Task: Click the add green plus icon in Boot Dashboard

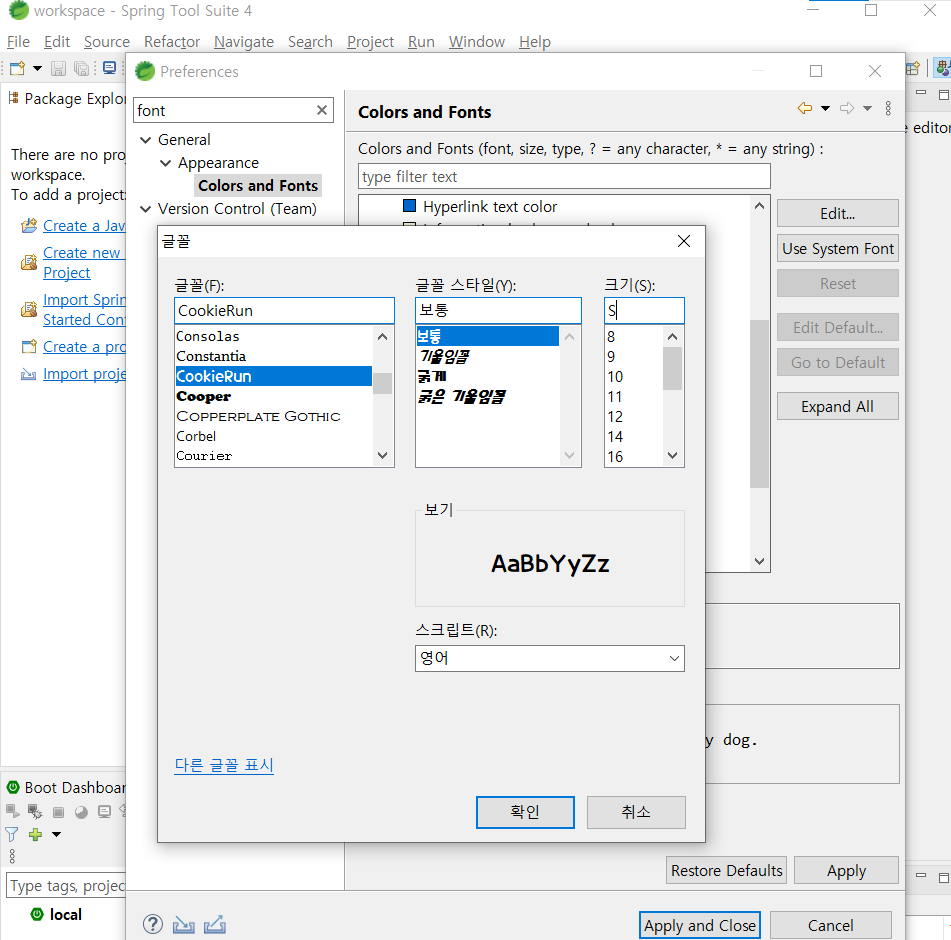Action: tap(35, 834)
